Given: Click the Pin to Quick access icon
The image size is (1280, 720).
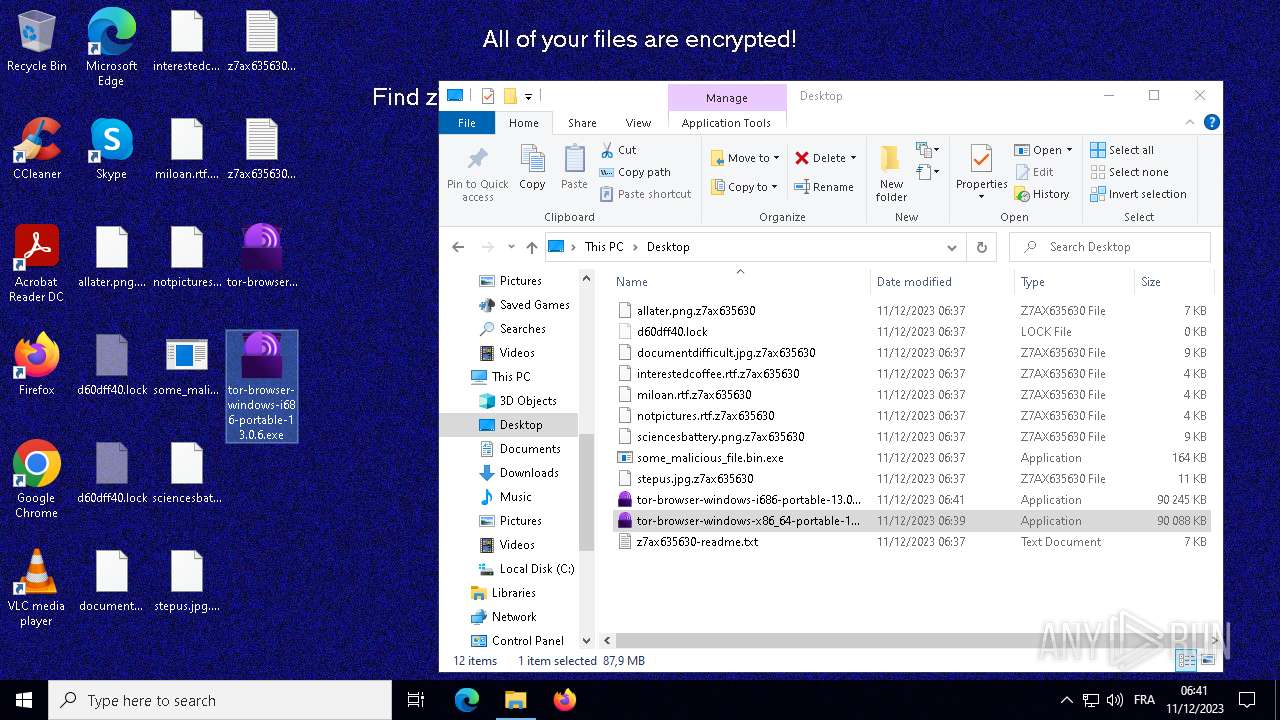Looking at the screenshot, I should pos(478,173).
